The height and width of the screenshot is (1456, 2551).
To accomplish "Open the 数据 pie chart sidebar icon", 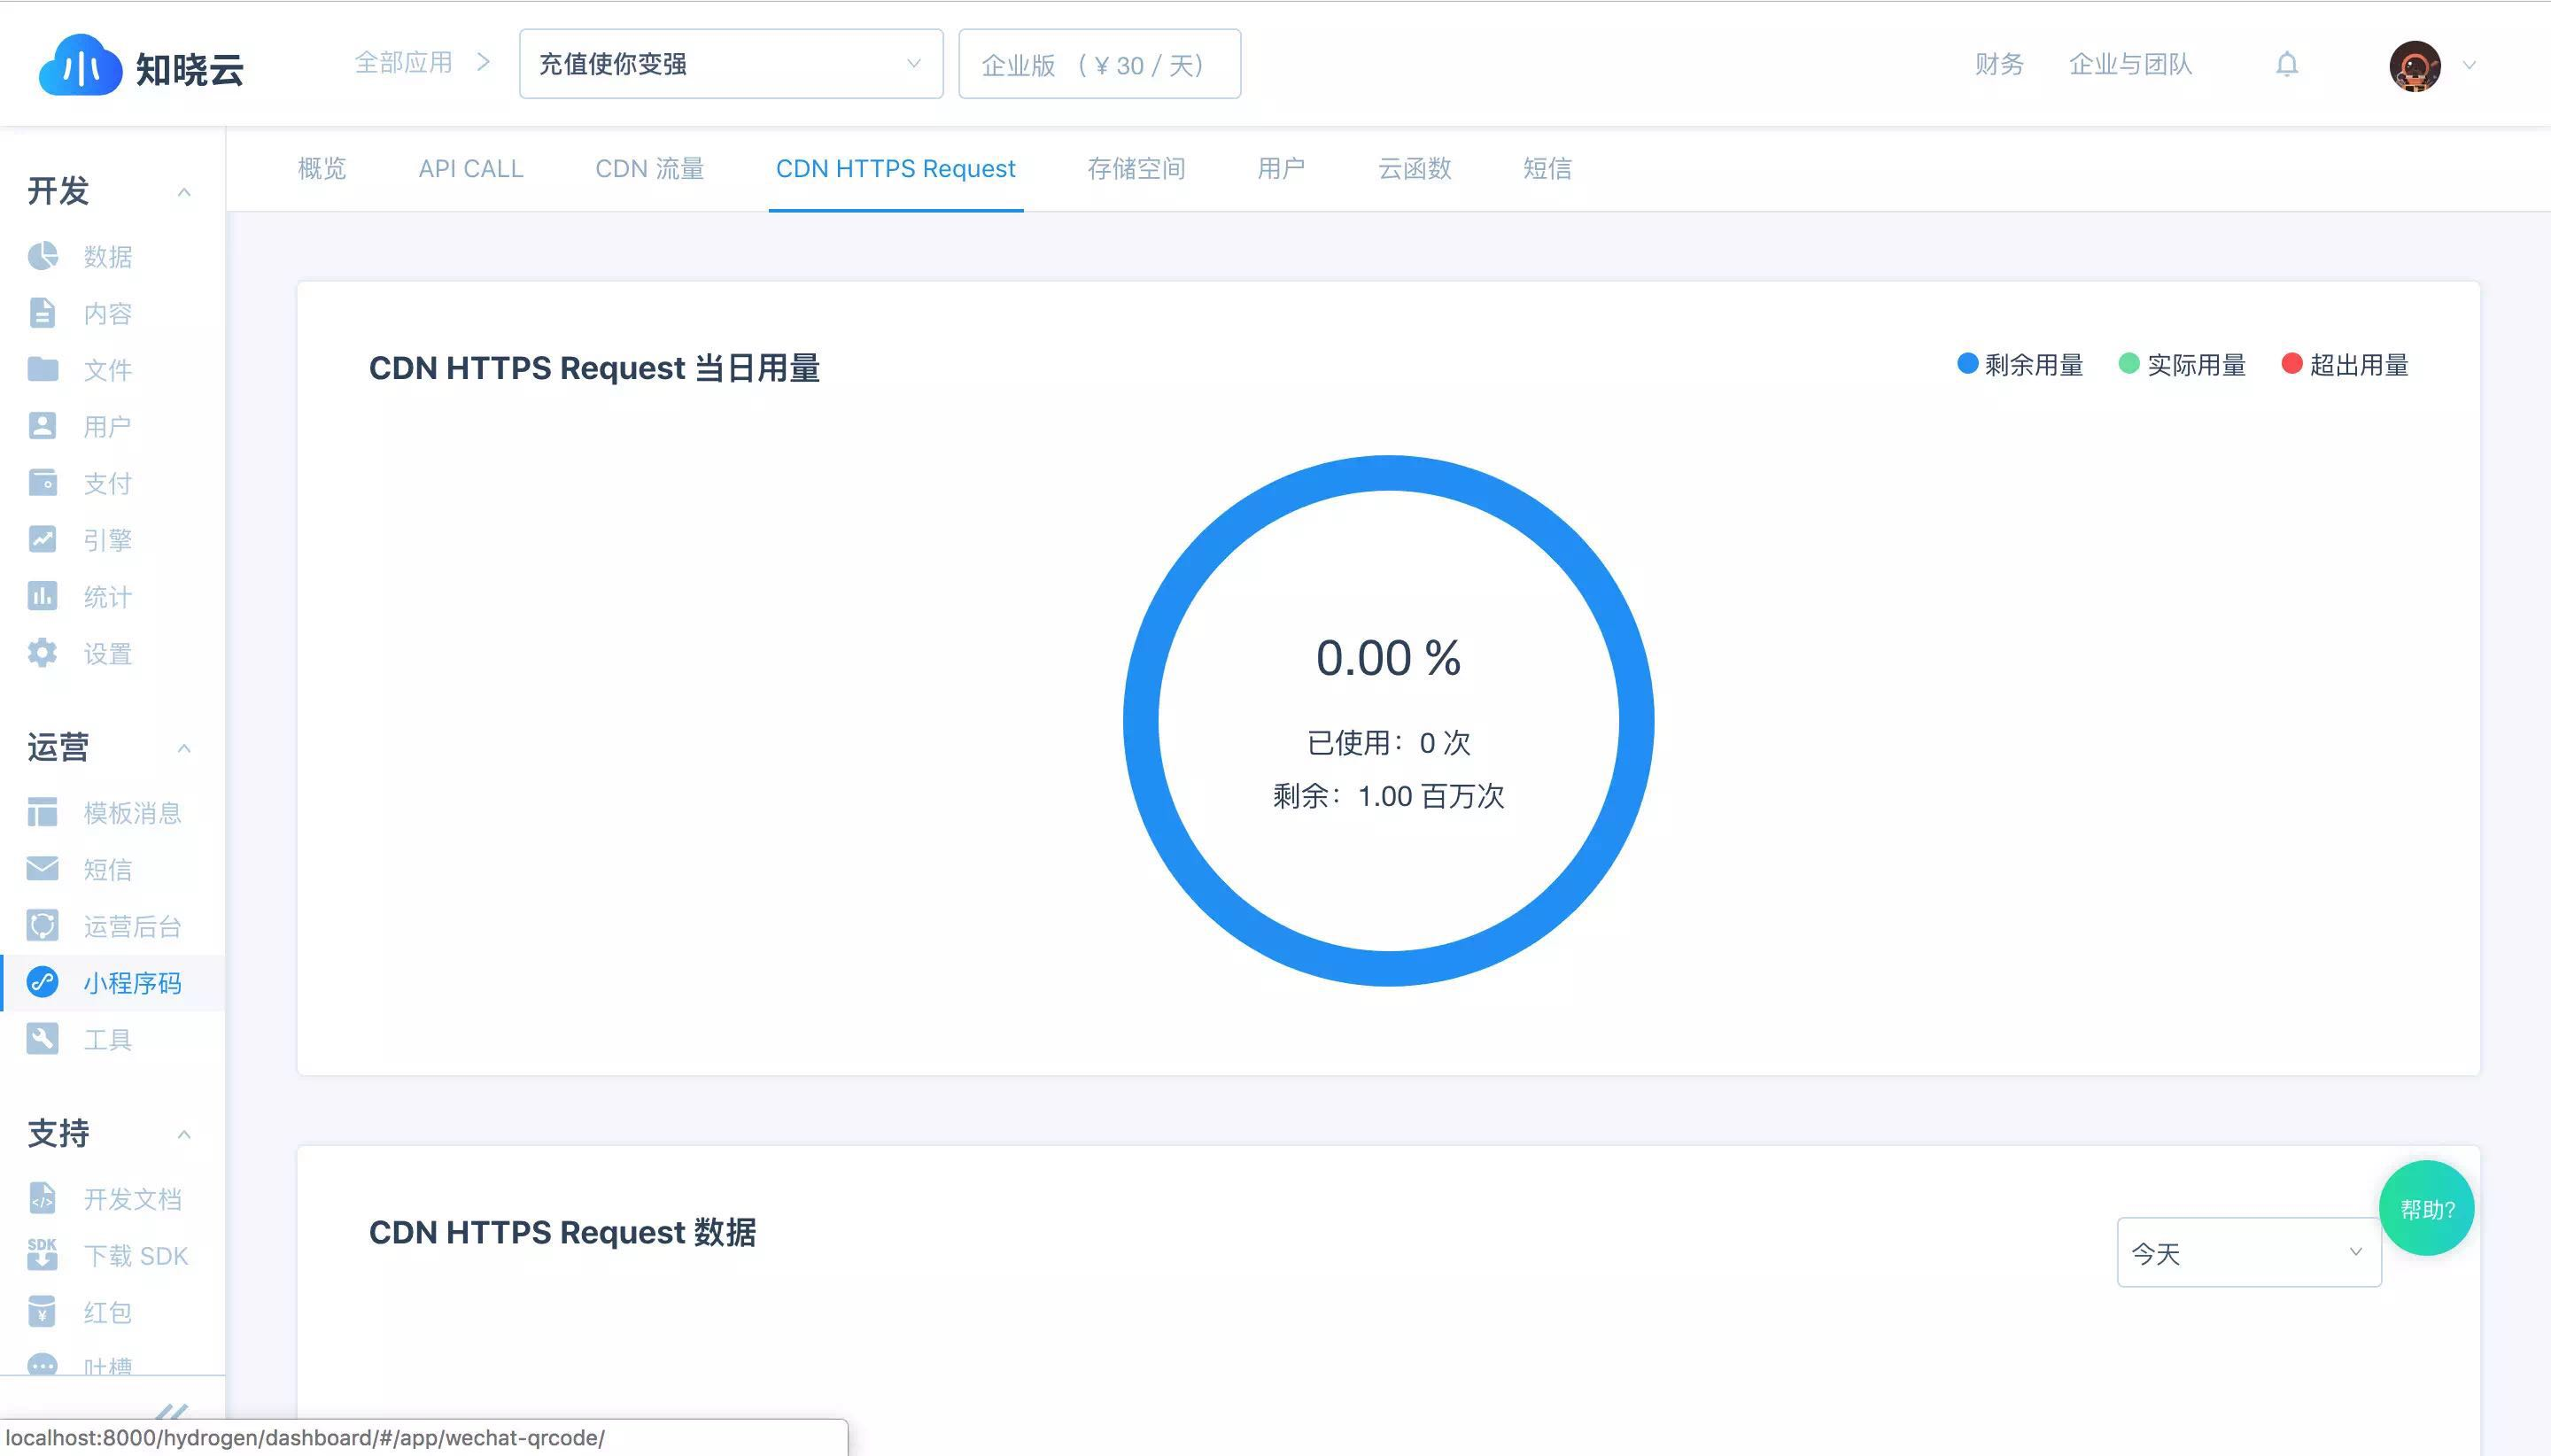I will [42, 256].
